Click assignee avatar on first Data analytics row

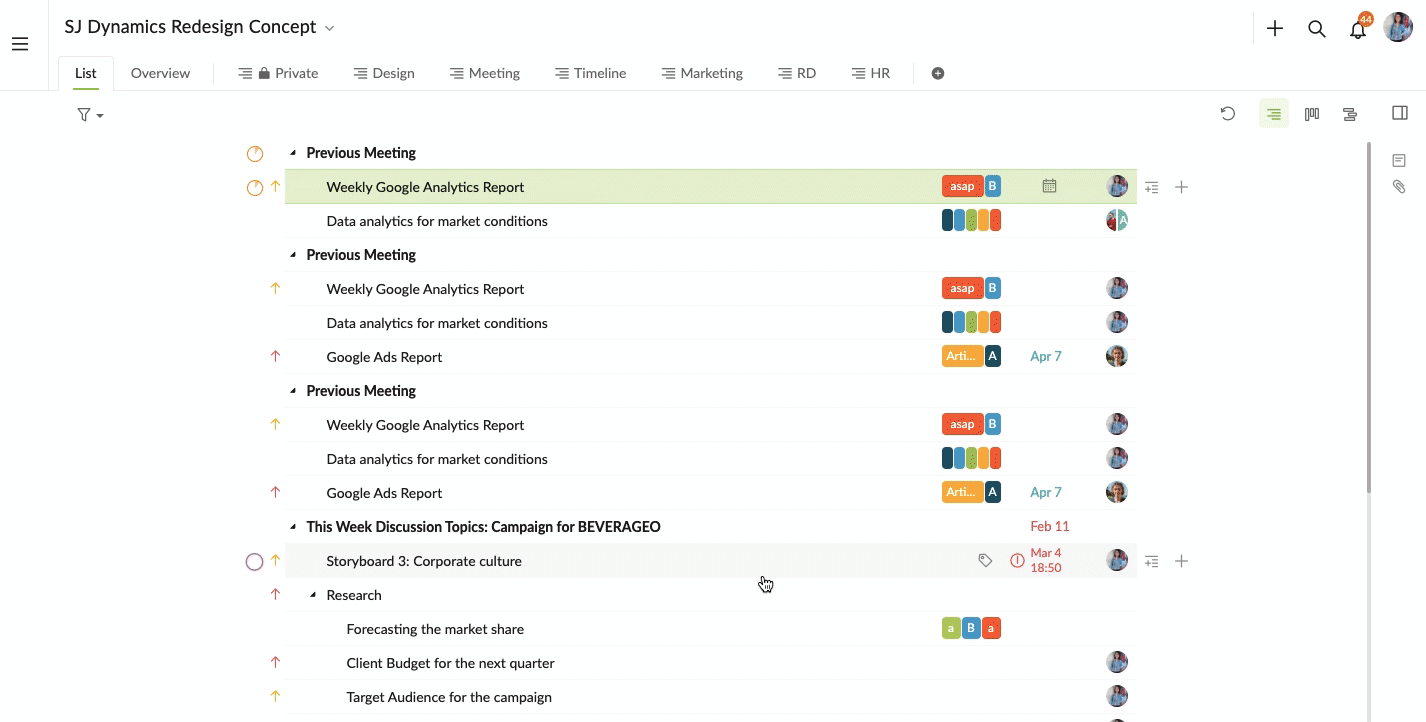click(x=1117, y=221)
